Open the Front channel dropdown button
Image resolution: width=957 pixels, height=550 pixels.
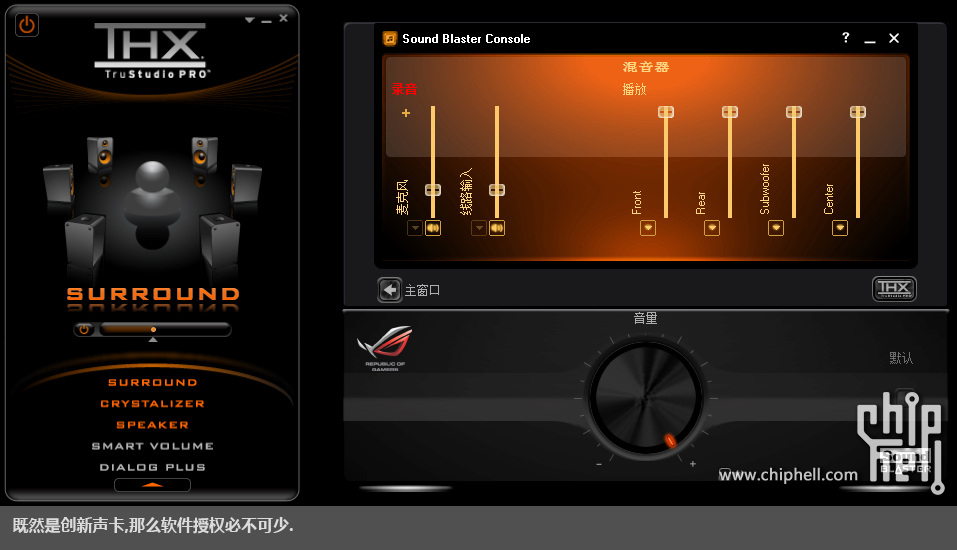pos(648,228)
